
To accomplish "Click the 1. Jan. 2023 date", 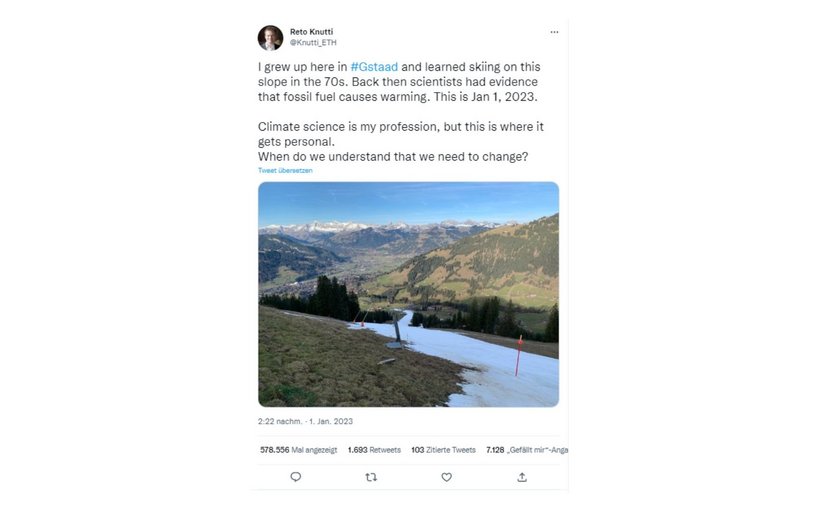I will coord(331,421).
